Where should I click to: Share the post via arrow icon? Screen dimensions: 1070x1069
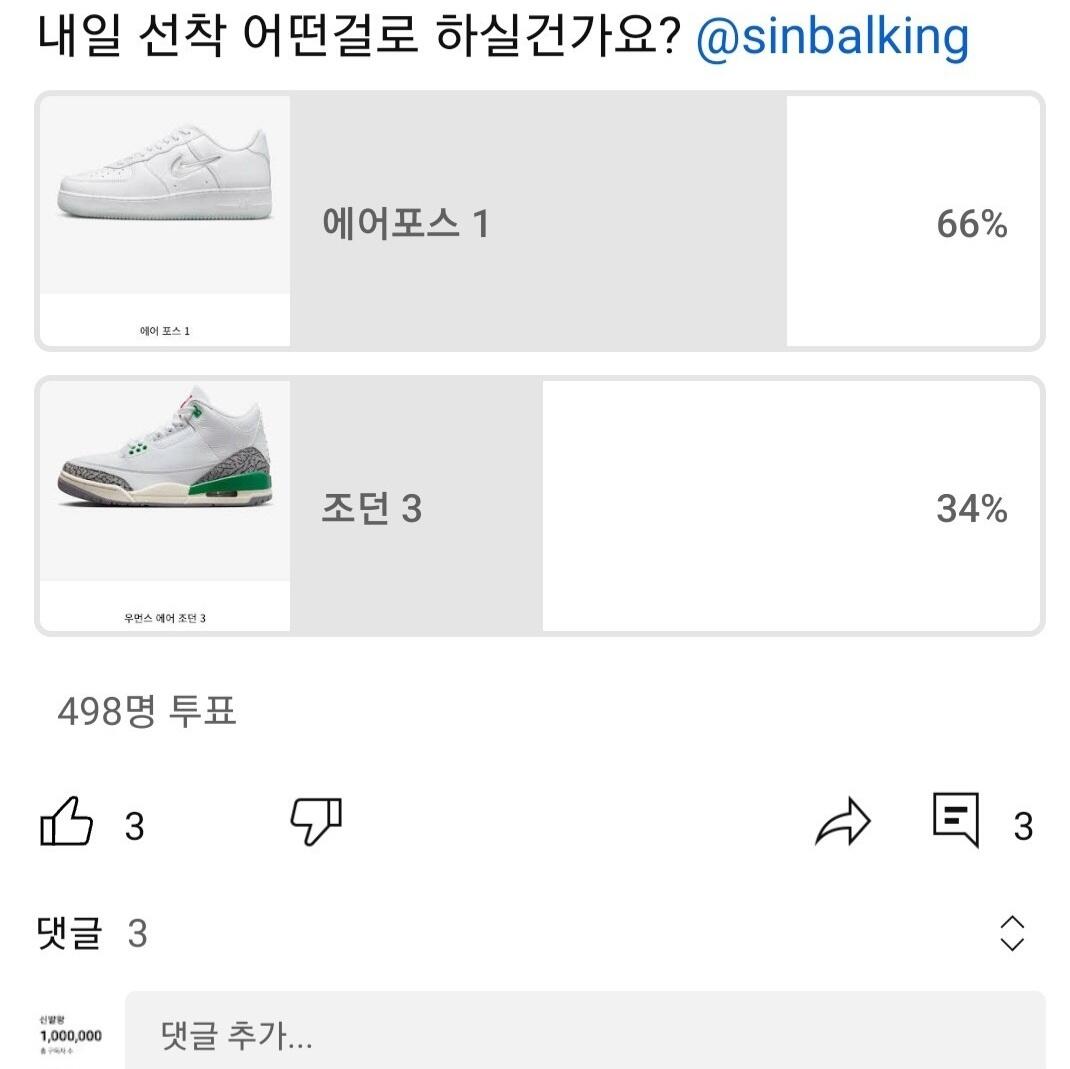[843, 823]
